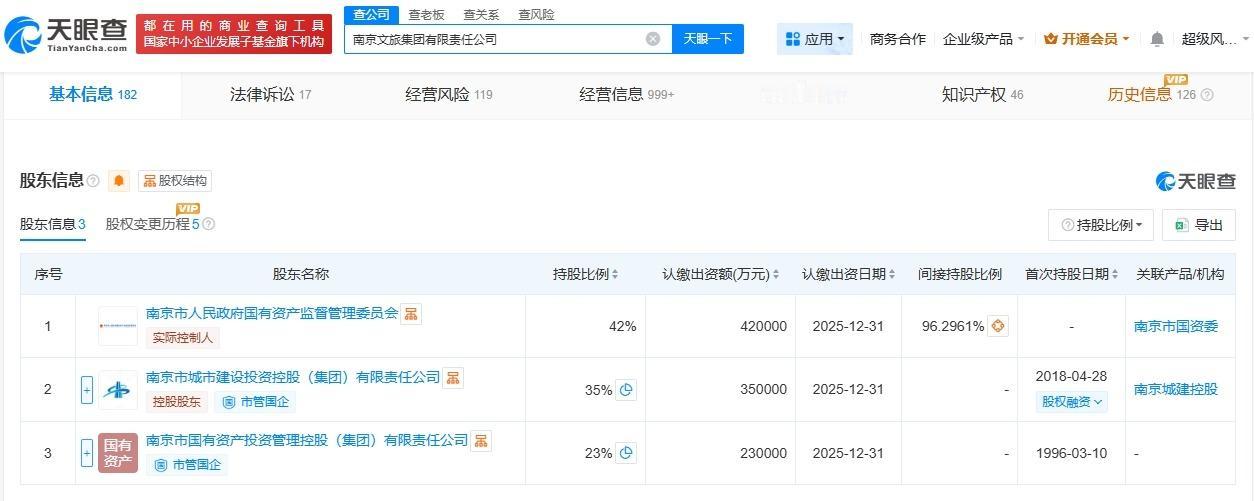
Task: Open related institution 南京市国资委
Action: (1176, 326)
